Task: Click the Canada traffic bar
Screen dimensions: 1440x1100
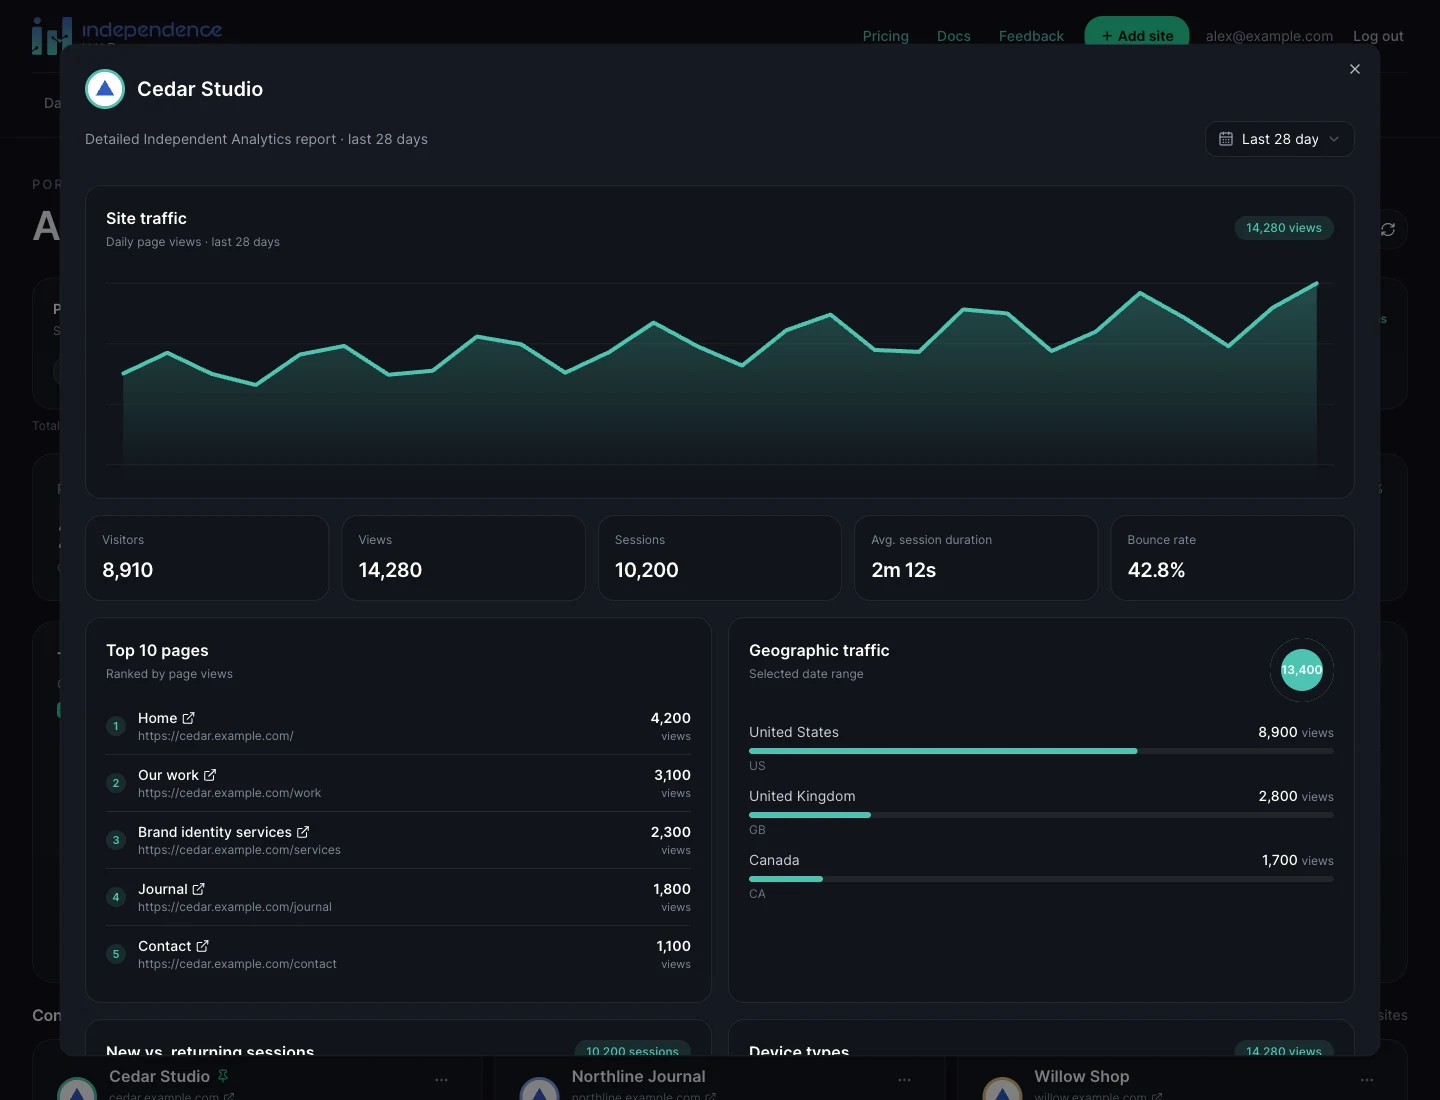Action: [x=1041, y=879]
